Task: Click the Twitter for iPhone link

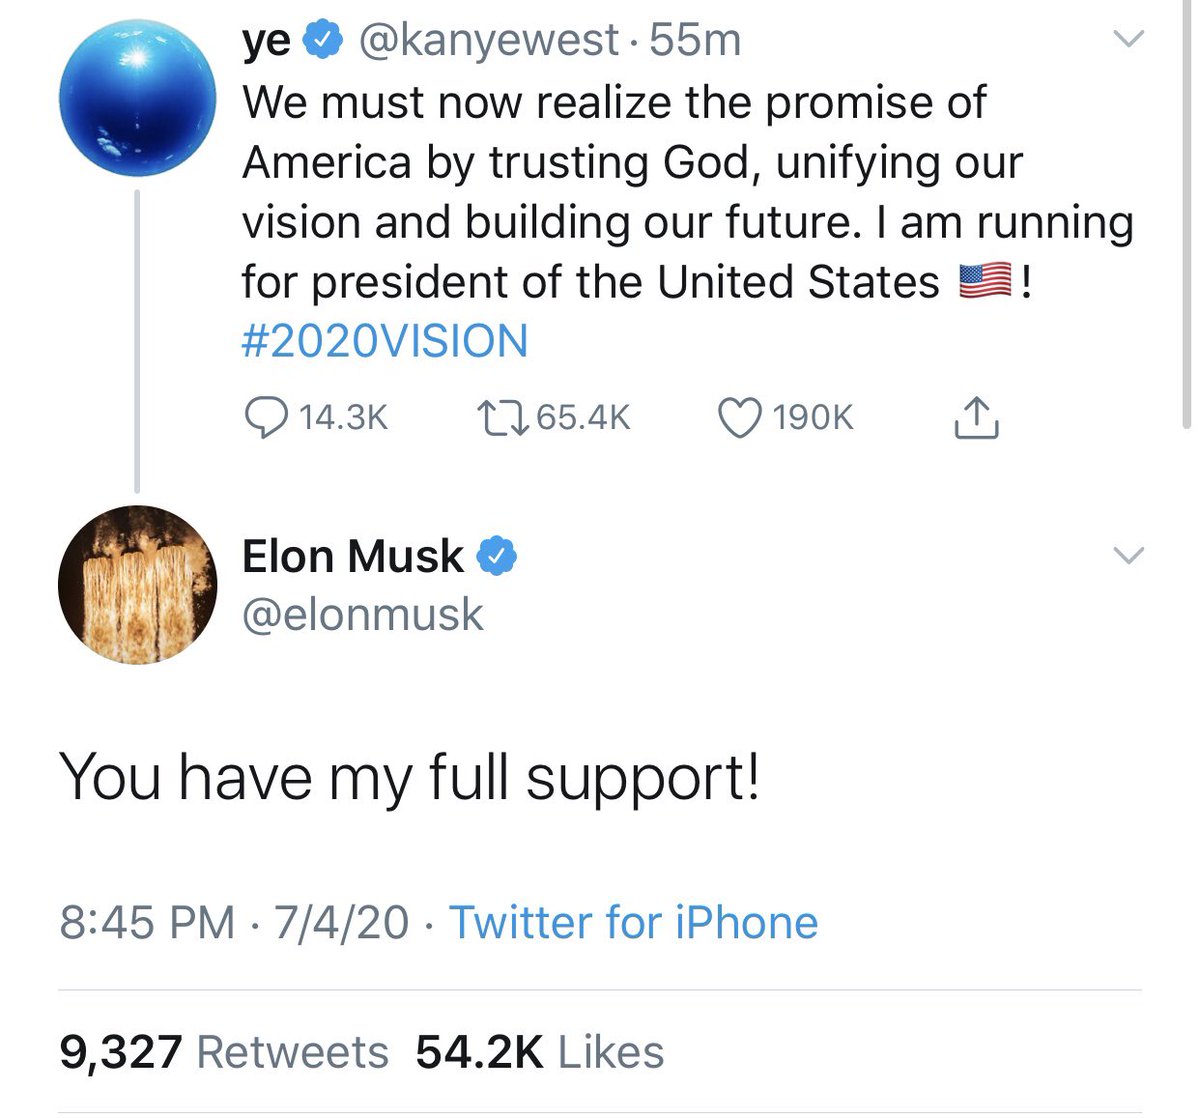Action: (x=633, y=922)
